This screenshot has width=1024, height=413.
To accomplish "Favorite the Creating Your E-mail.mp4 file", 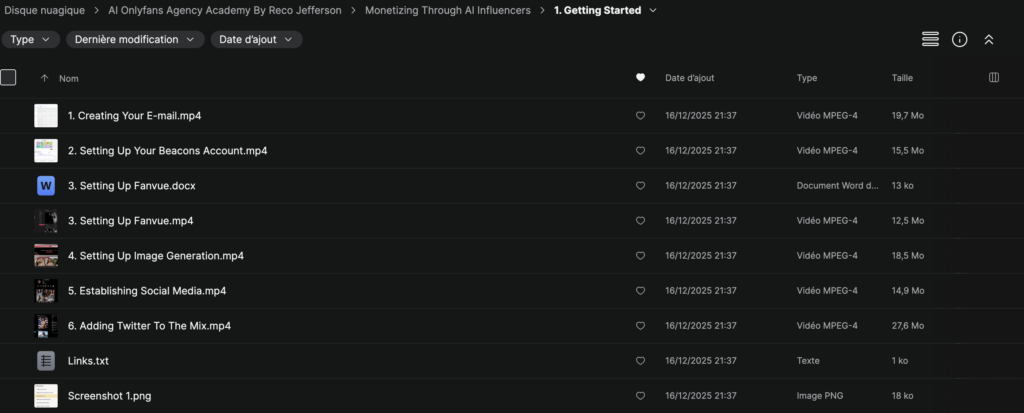I will pyautogui.click(x=640, y=116).
